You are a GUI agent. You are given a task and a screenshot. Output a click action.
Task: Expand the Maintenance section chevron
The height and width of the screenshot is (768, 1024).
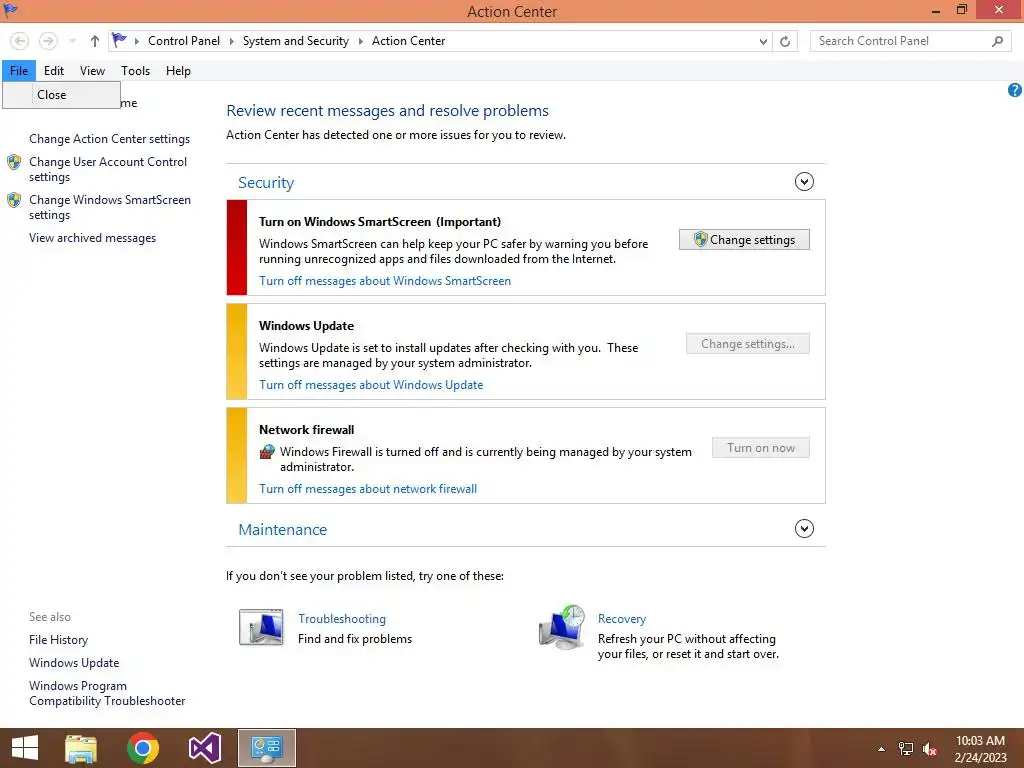(804, 528)
